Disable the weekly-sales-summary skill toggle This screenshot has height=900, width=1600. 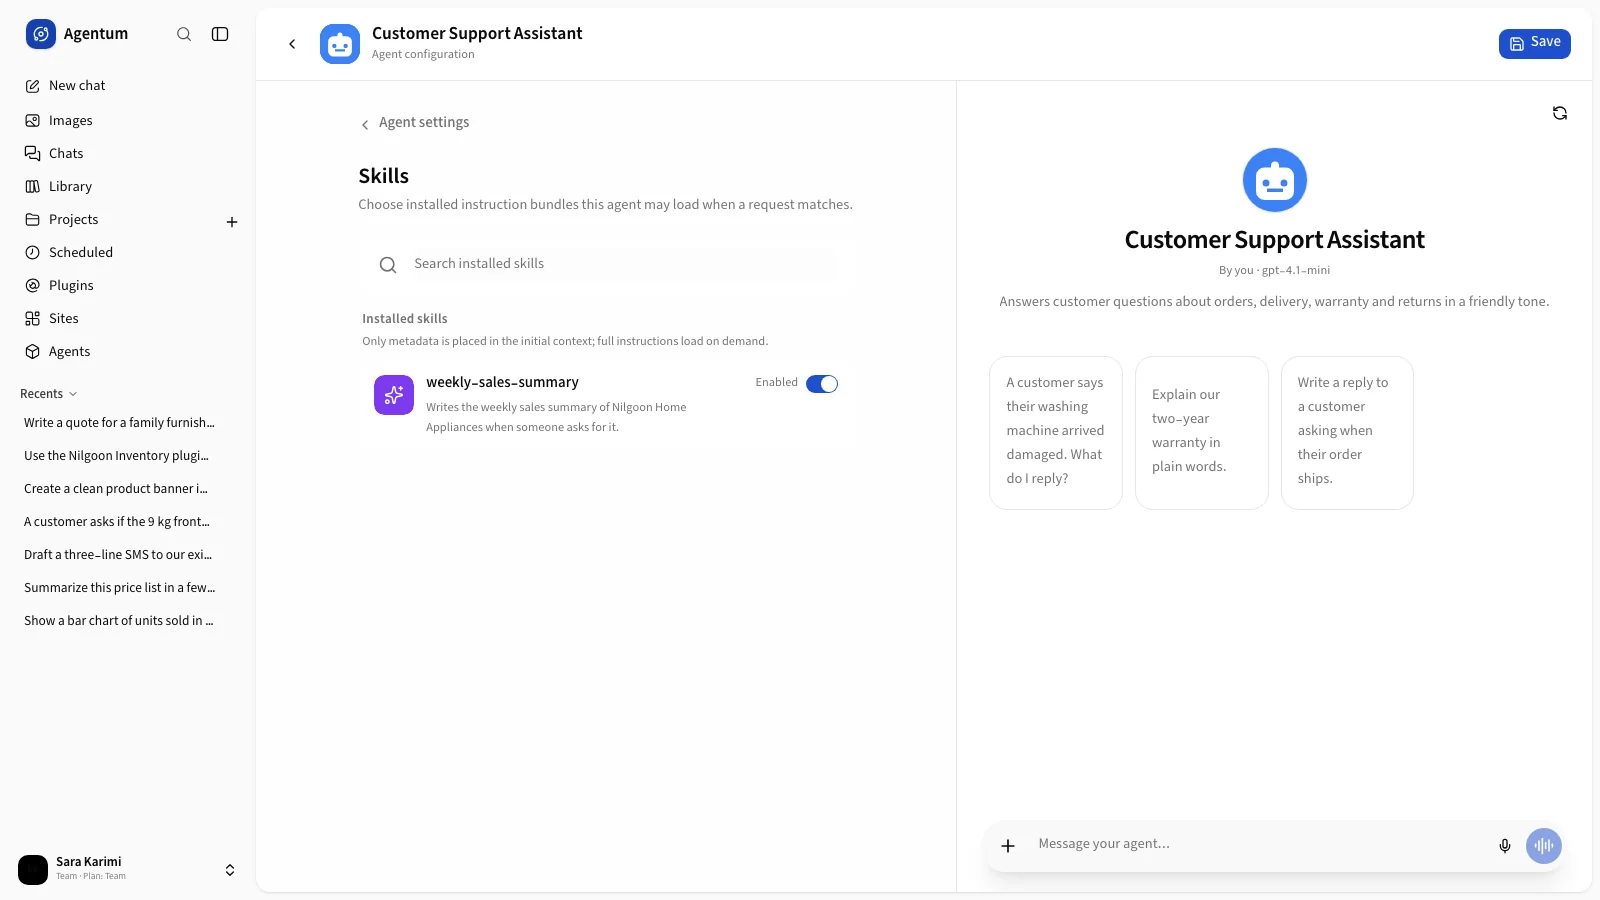coord(822,384)
